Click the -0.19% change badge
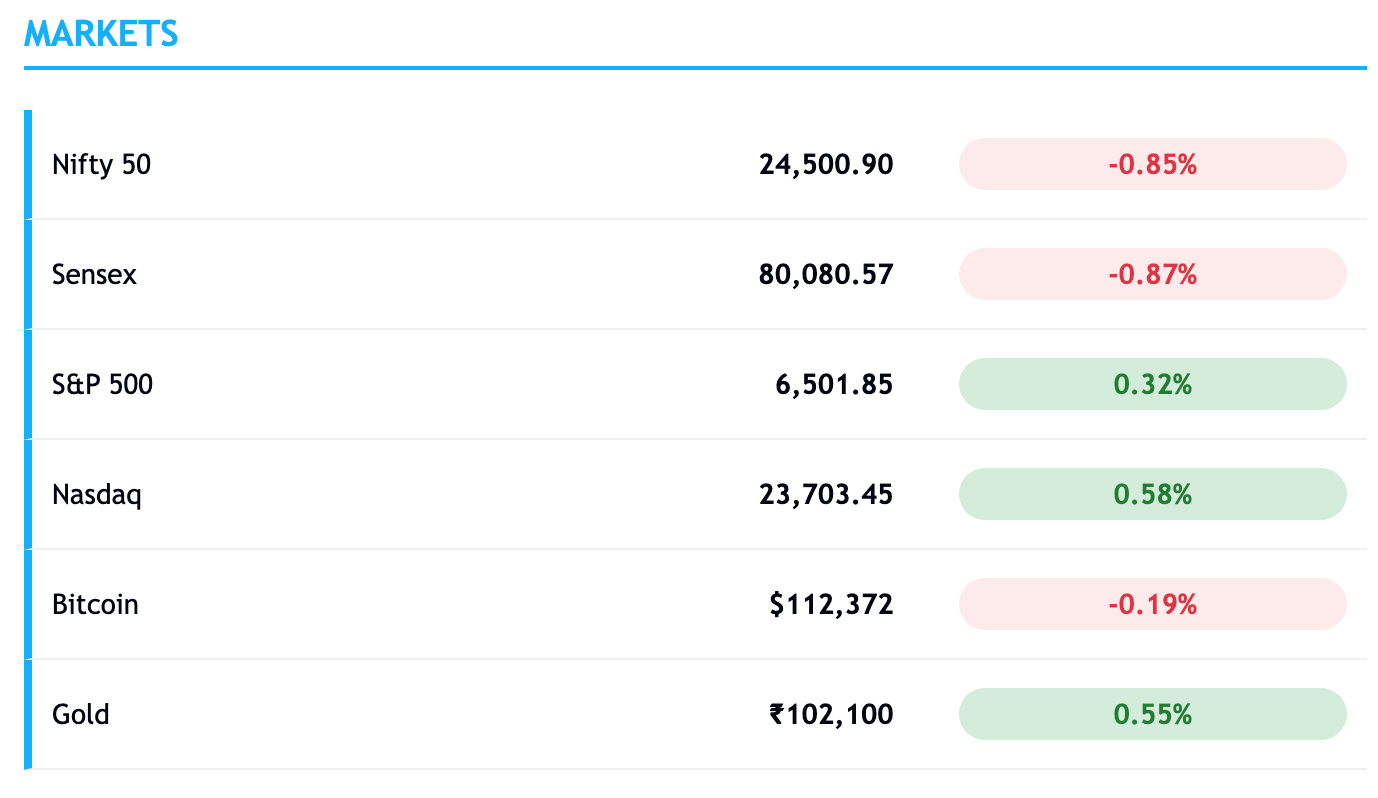Viewport: 1378px width, 798px height. [1153, 604]
